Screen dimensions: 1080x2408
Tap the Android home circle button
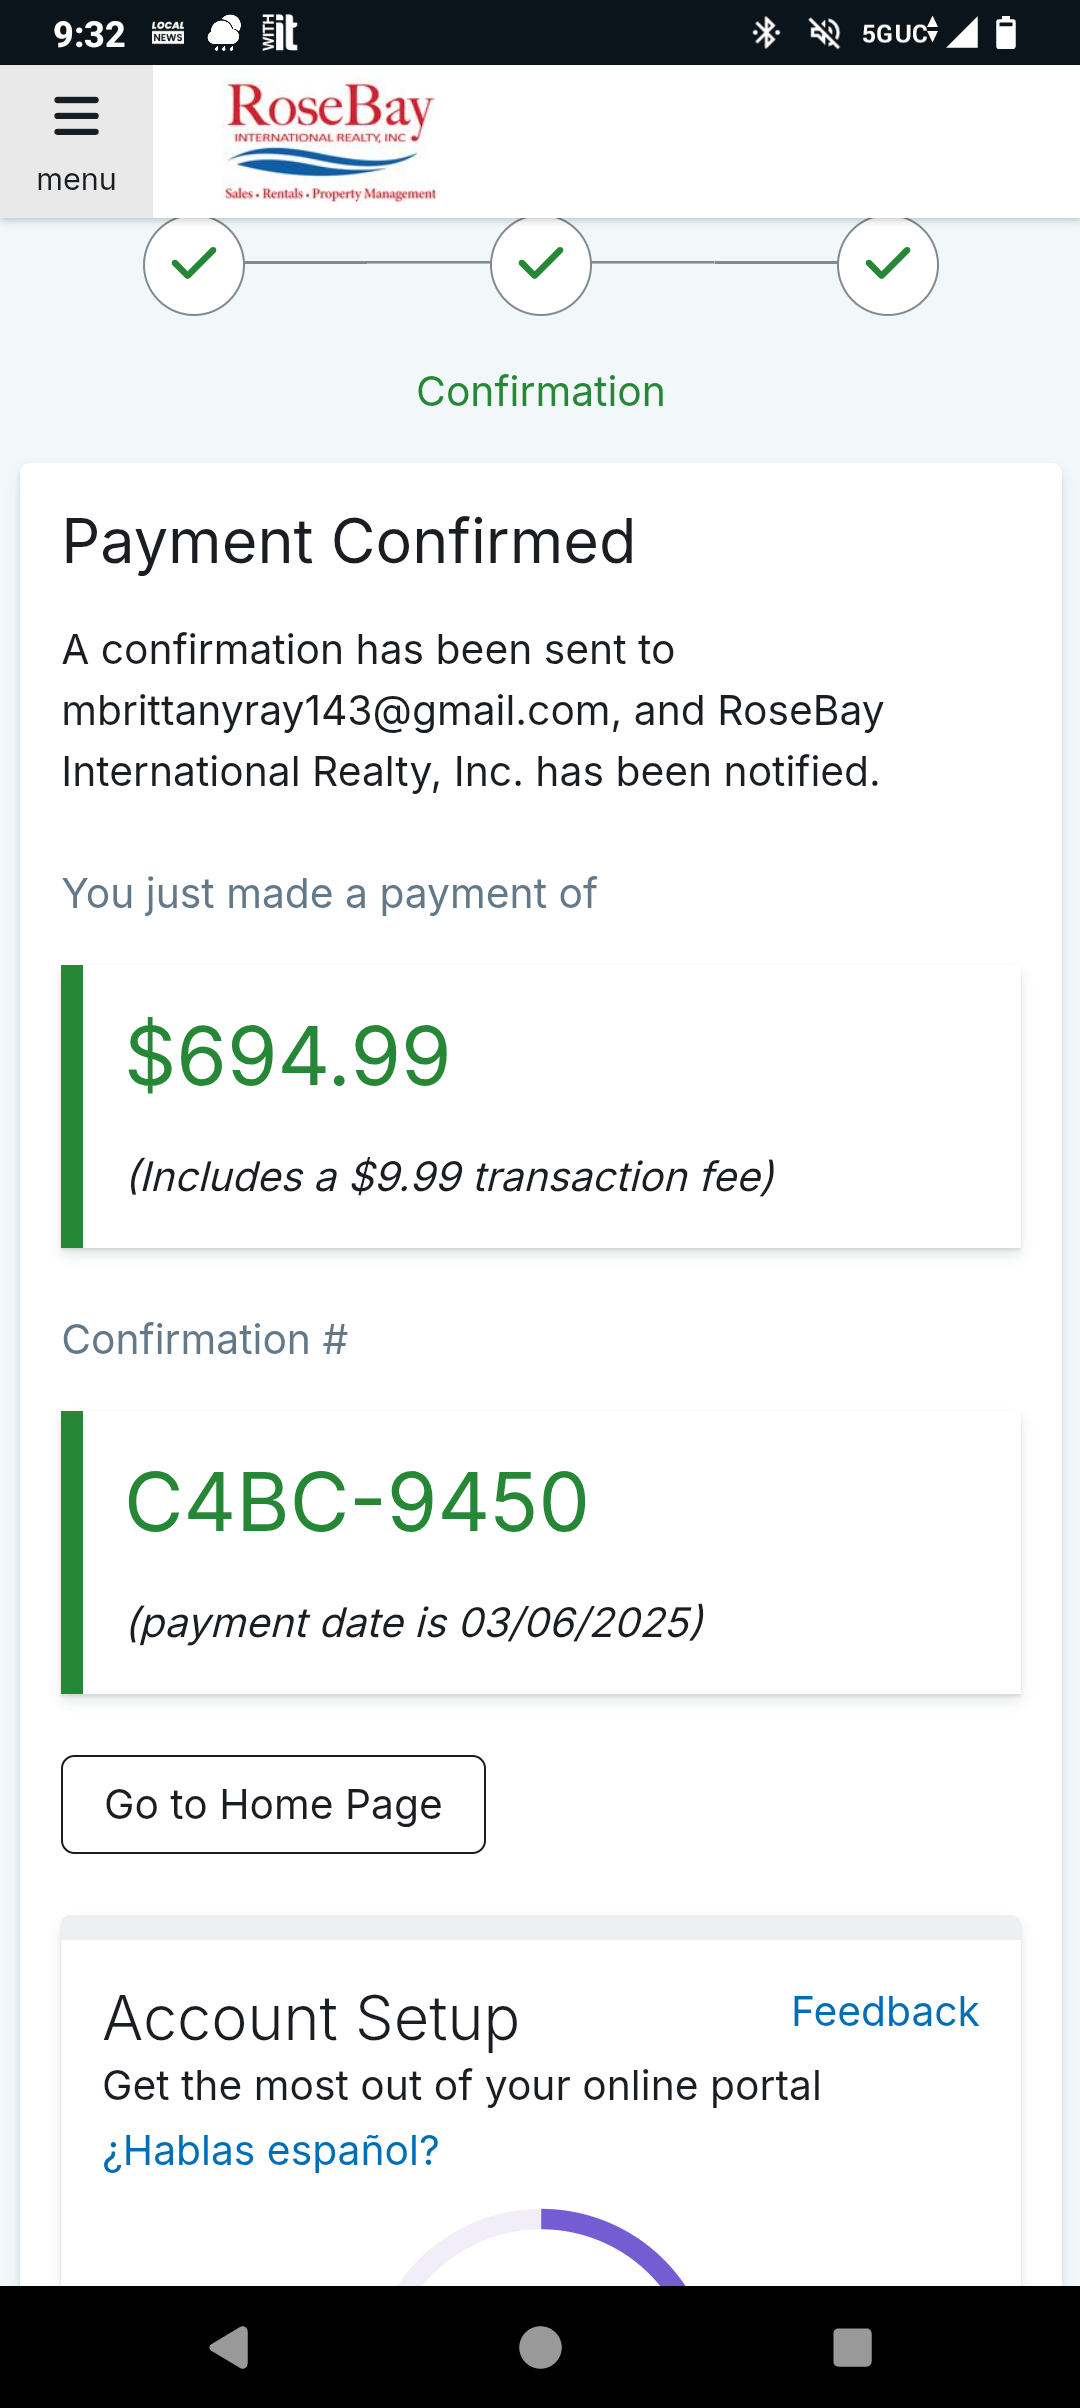point(540,2347)
